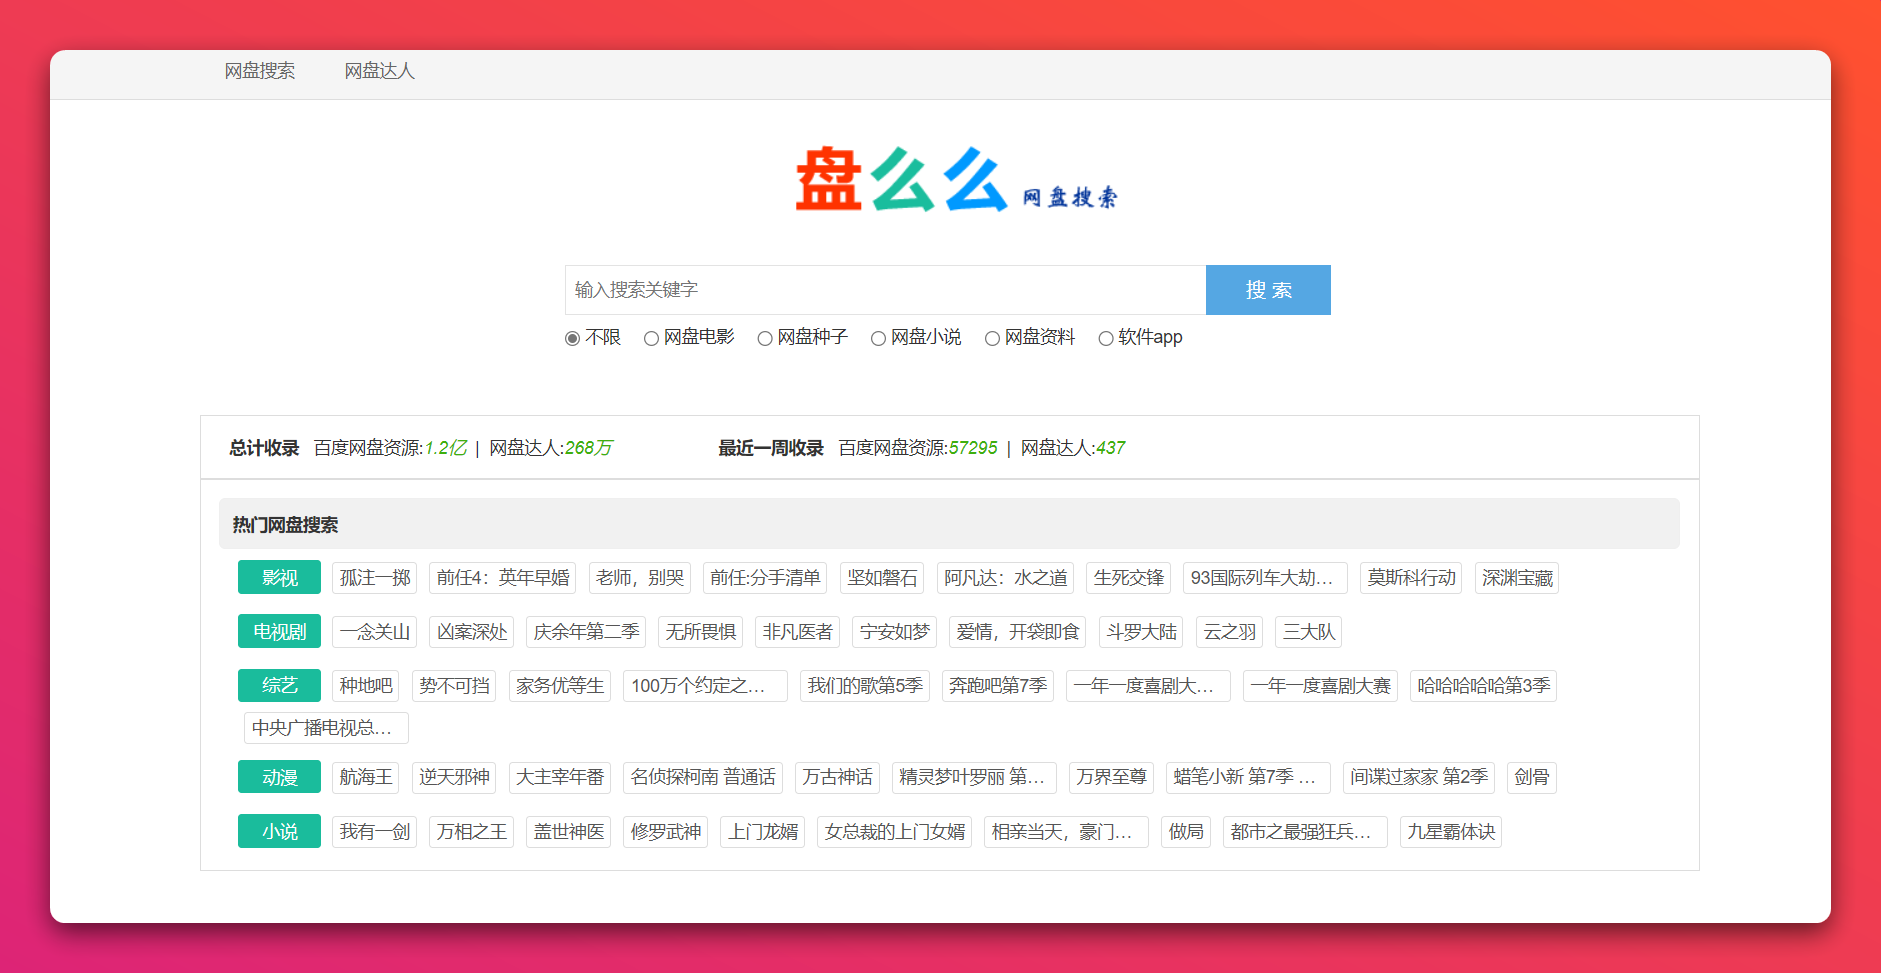Click the 奔跑吧第7季 link
The height and width of the screenshot is (973, 1881).
[x=997, y=686]
